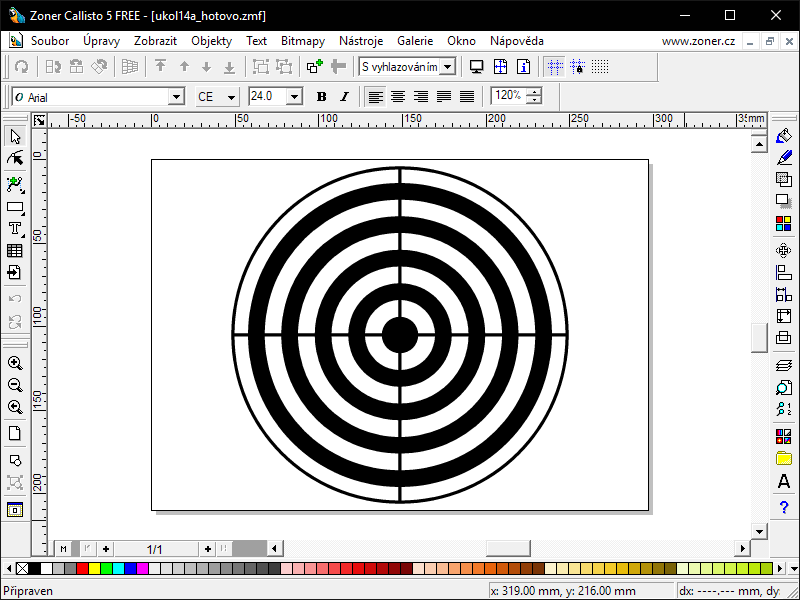The width and height of the screenshot is (800, 600).
Task: Open the pen outline settings icon
Action: (x=784, y=158)
